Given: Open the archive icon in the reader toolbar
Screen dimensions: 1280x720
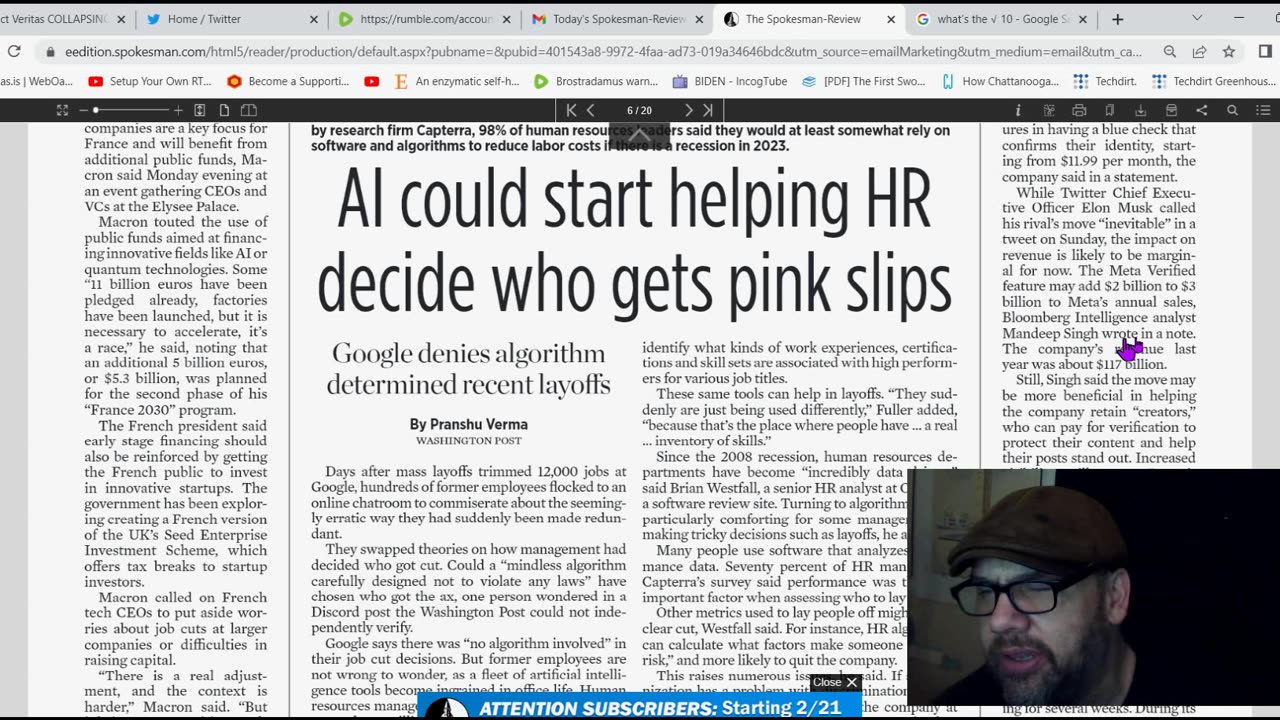Looking at the screenshot, I should tap(1171, 110).
